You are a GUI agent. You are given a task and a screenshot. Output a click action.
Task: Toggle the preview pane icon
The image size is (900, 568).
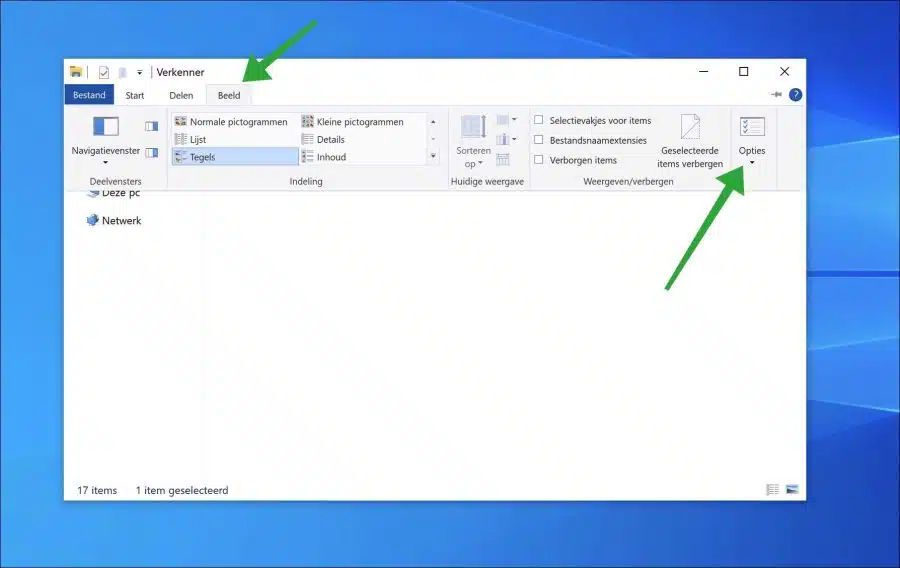(x=152, y=126)
